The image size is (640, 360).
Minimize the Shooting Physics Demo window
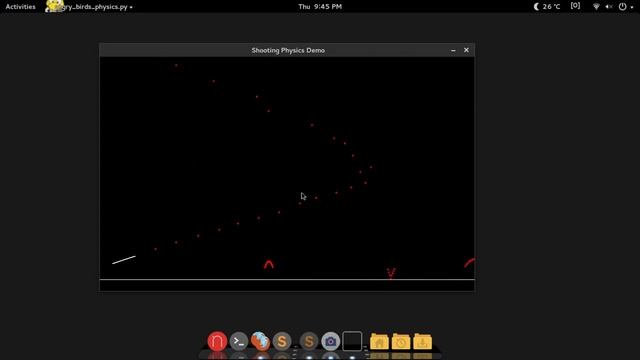pyautogui.click(x=453, y=50)
